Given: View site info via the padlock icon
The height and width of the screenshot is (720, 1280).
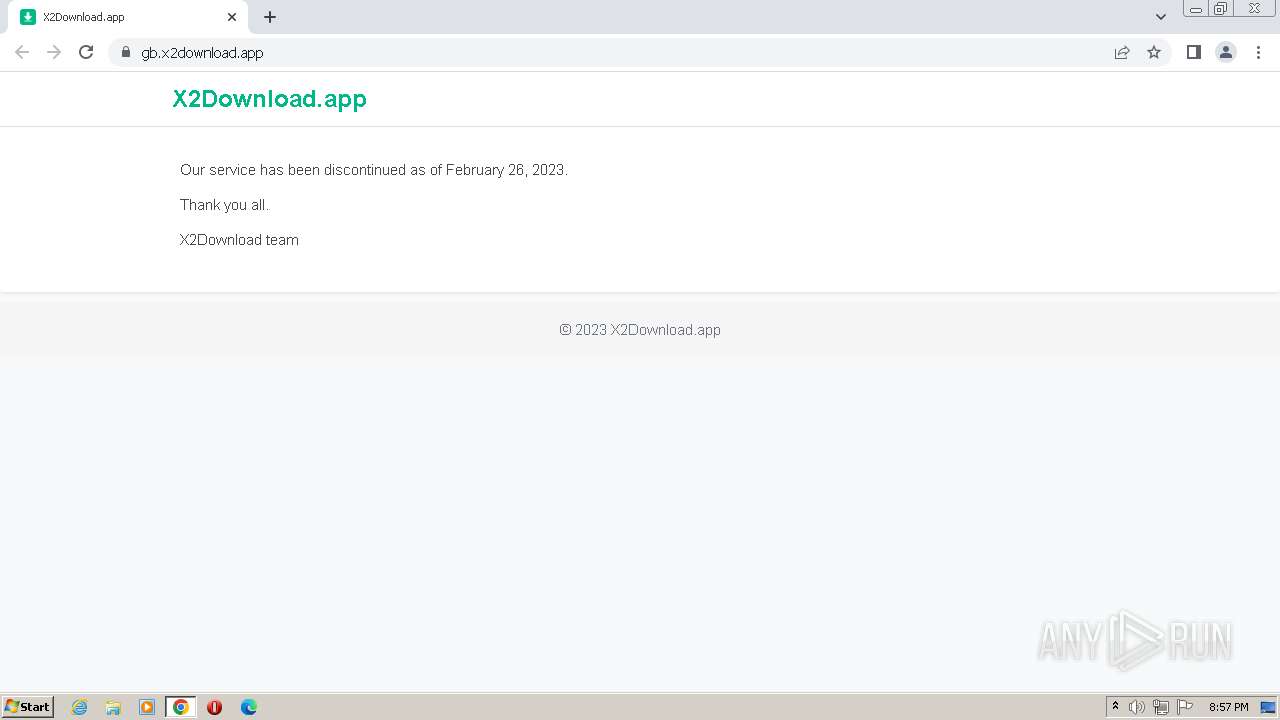Looking at the screenshot, I should [125, 52].
